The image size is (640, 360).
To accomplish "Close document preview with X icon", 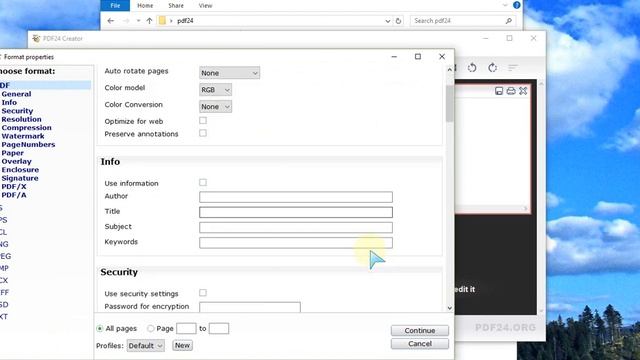I will coord(523,91).
